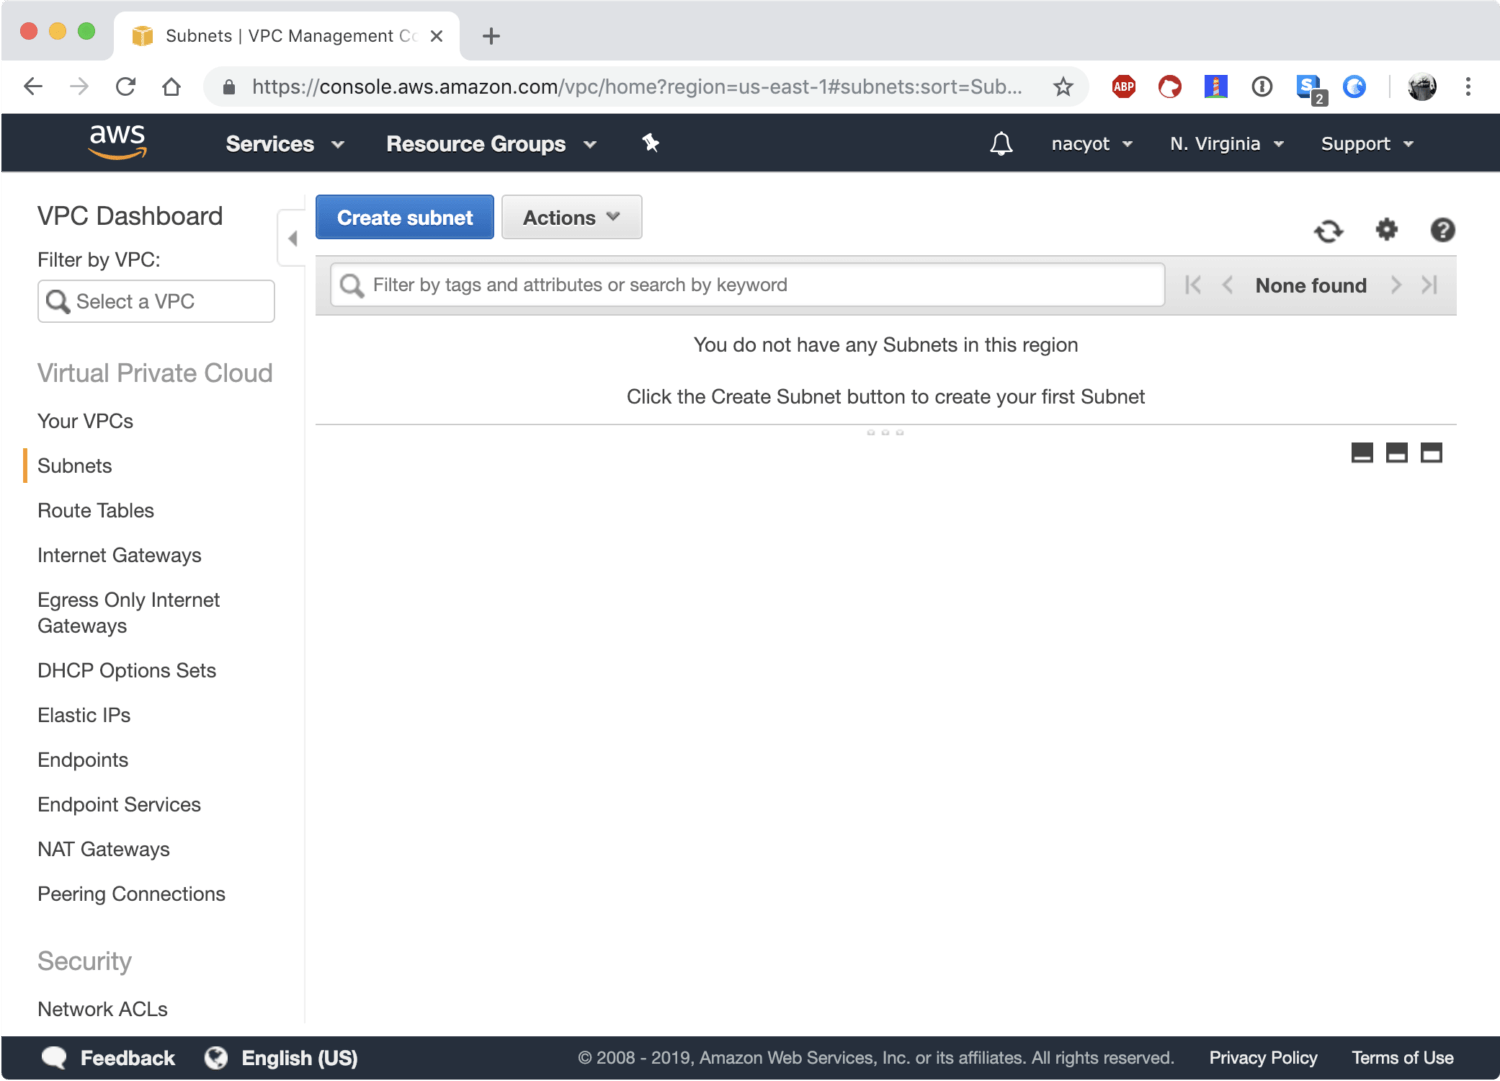The height and width of the screenshot is (1081, 1500).
Task: Open Peering Connections in sidebar
Action: click(131, 894)
